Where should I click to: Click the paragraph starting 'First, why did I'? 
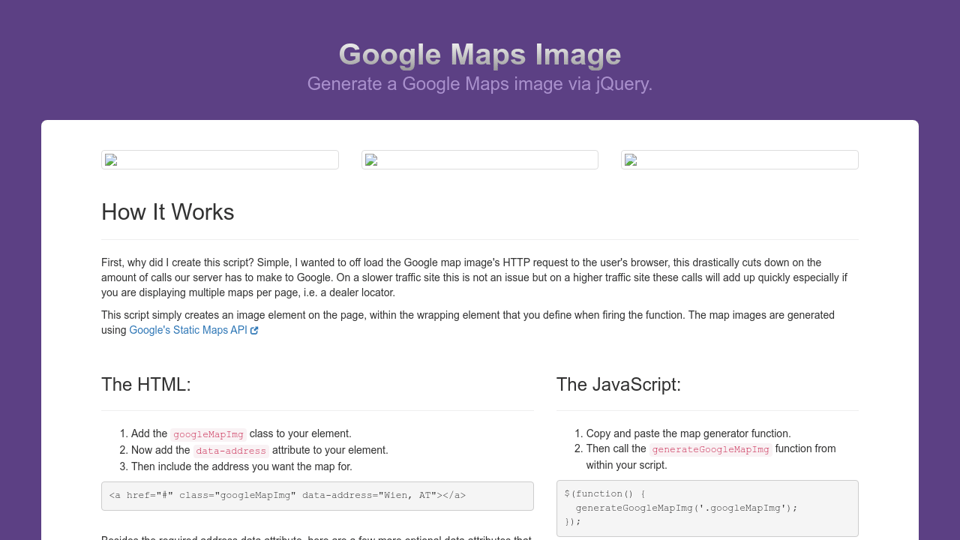[x=474, y=277]
